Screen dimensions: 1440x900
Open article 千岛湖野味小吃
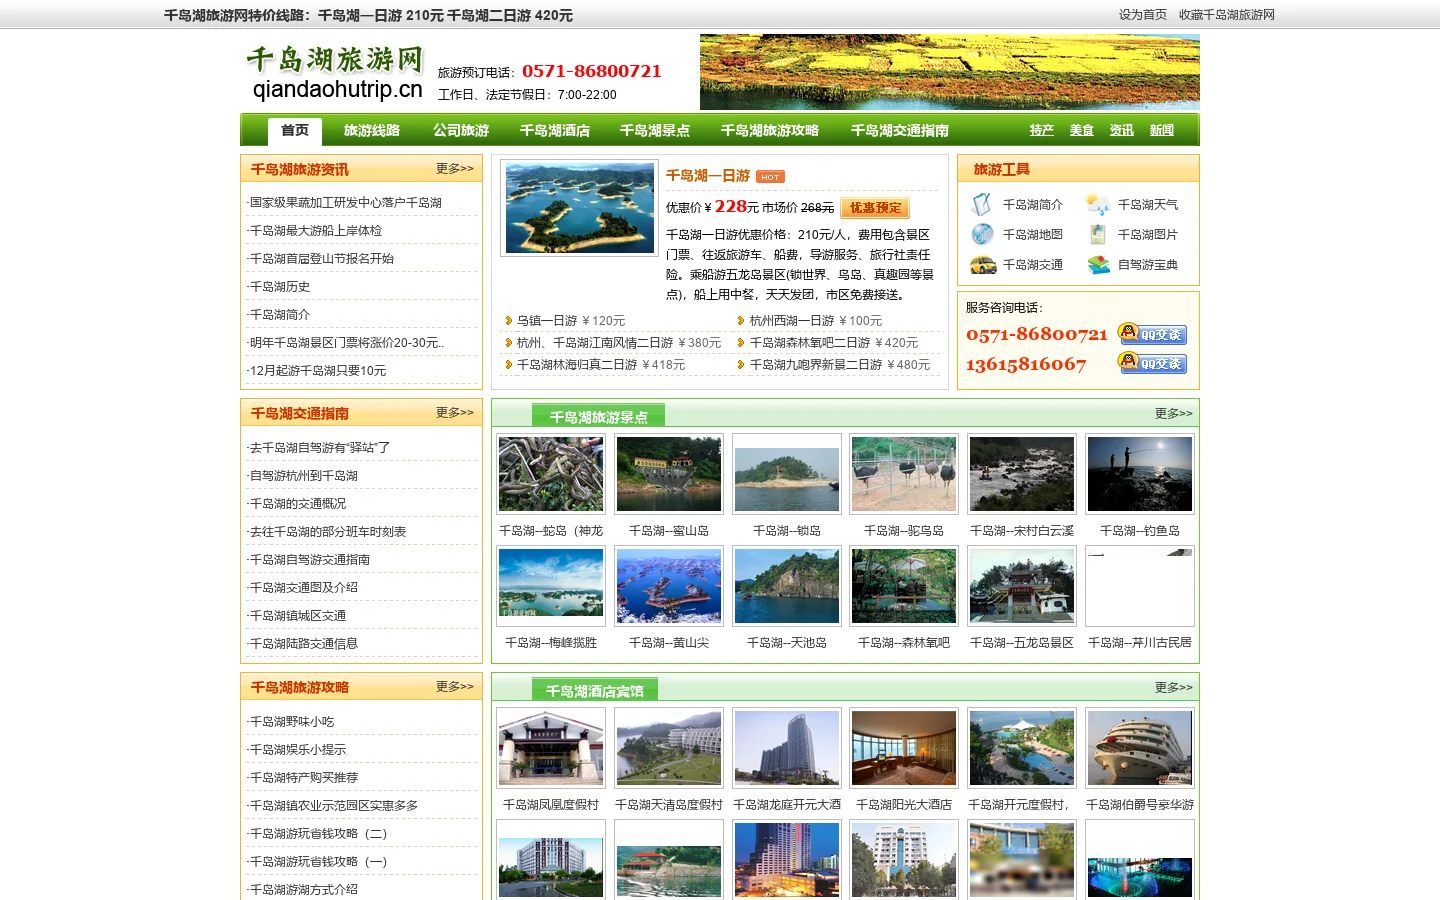coord(291,722)
